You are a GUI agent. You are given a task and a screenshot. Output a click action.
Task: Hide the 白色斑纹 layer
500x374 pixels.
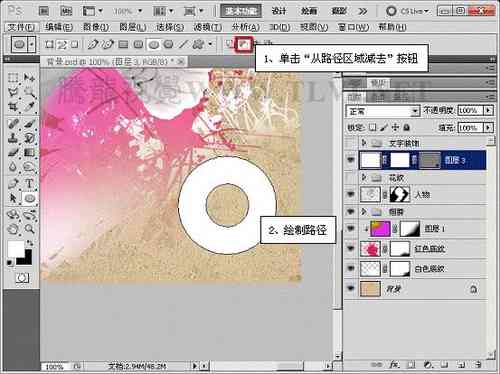350,268
